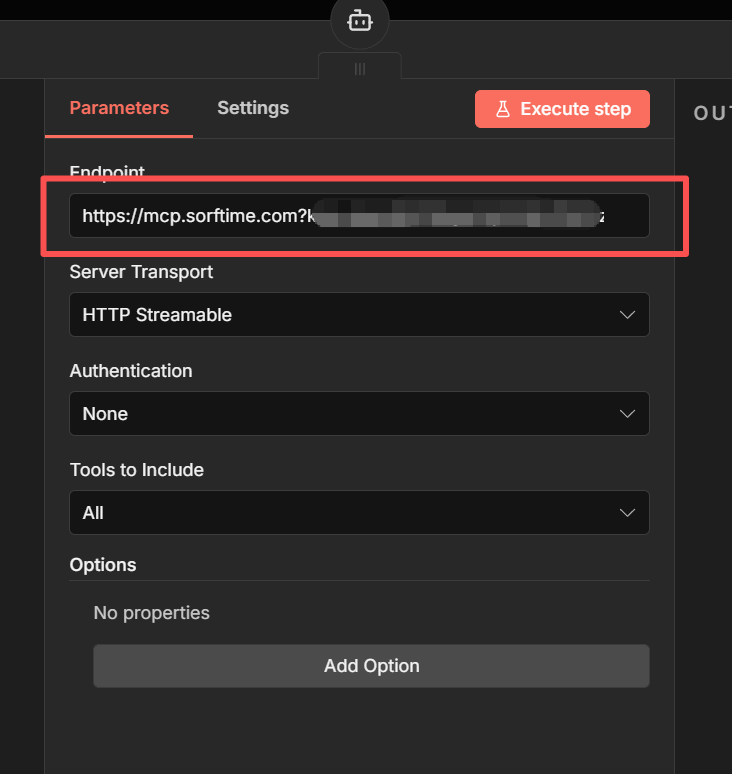This screenshot has height=774, width=732.
Task: Click the Authentication chevron arrow
Action: pyautogui.click(x=627, y=414)
